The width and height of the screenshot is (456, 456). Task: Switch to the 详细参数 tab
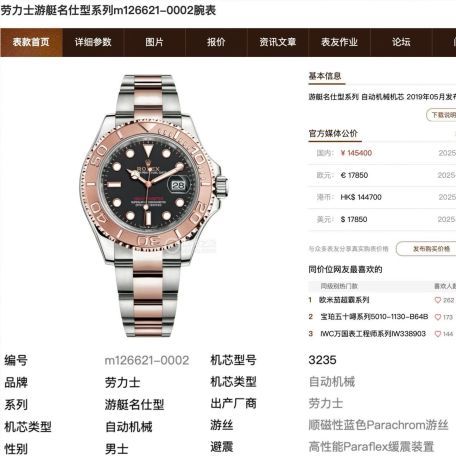pos(93,42)
